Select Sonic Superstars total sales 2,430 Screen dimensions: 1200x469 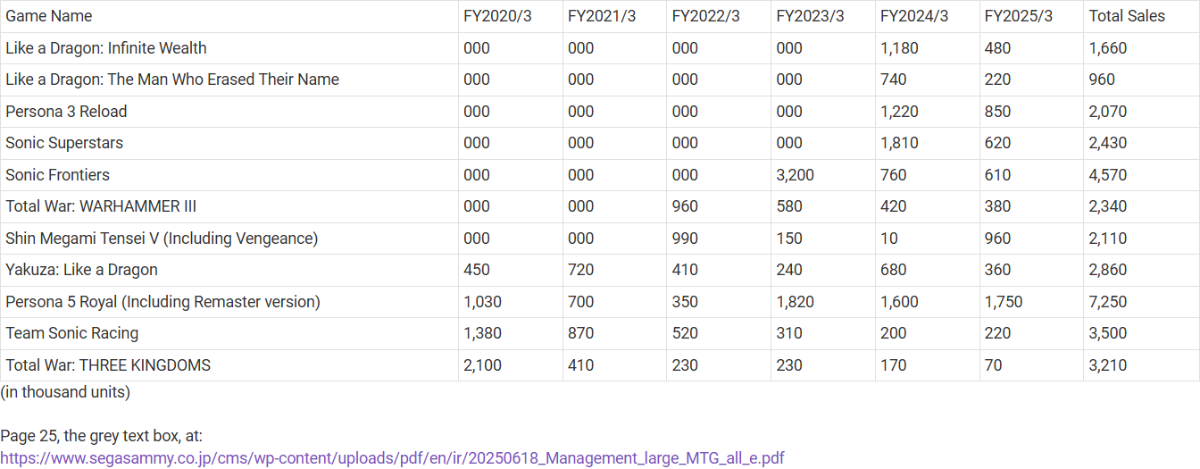[x=1107, y=143]
